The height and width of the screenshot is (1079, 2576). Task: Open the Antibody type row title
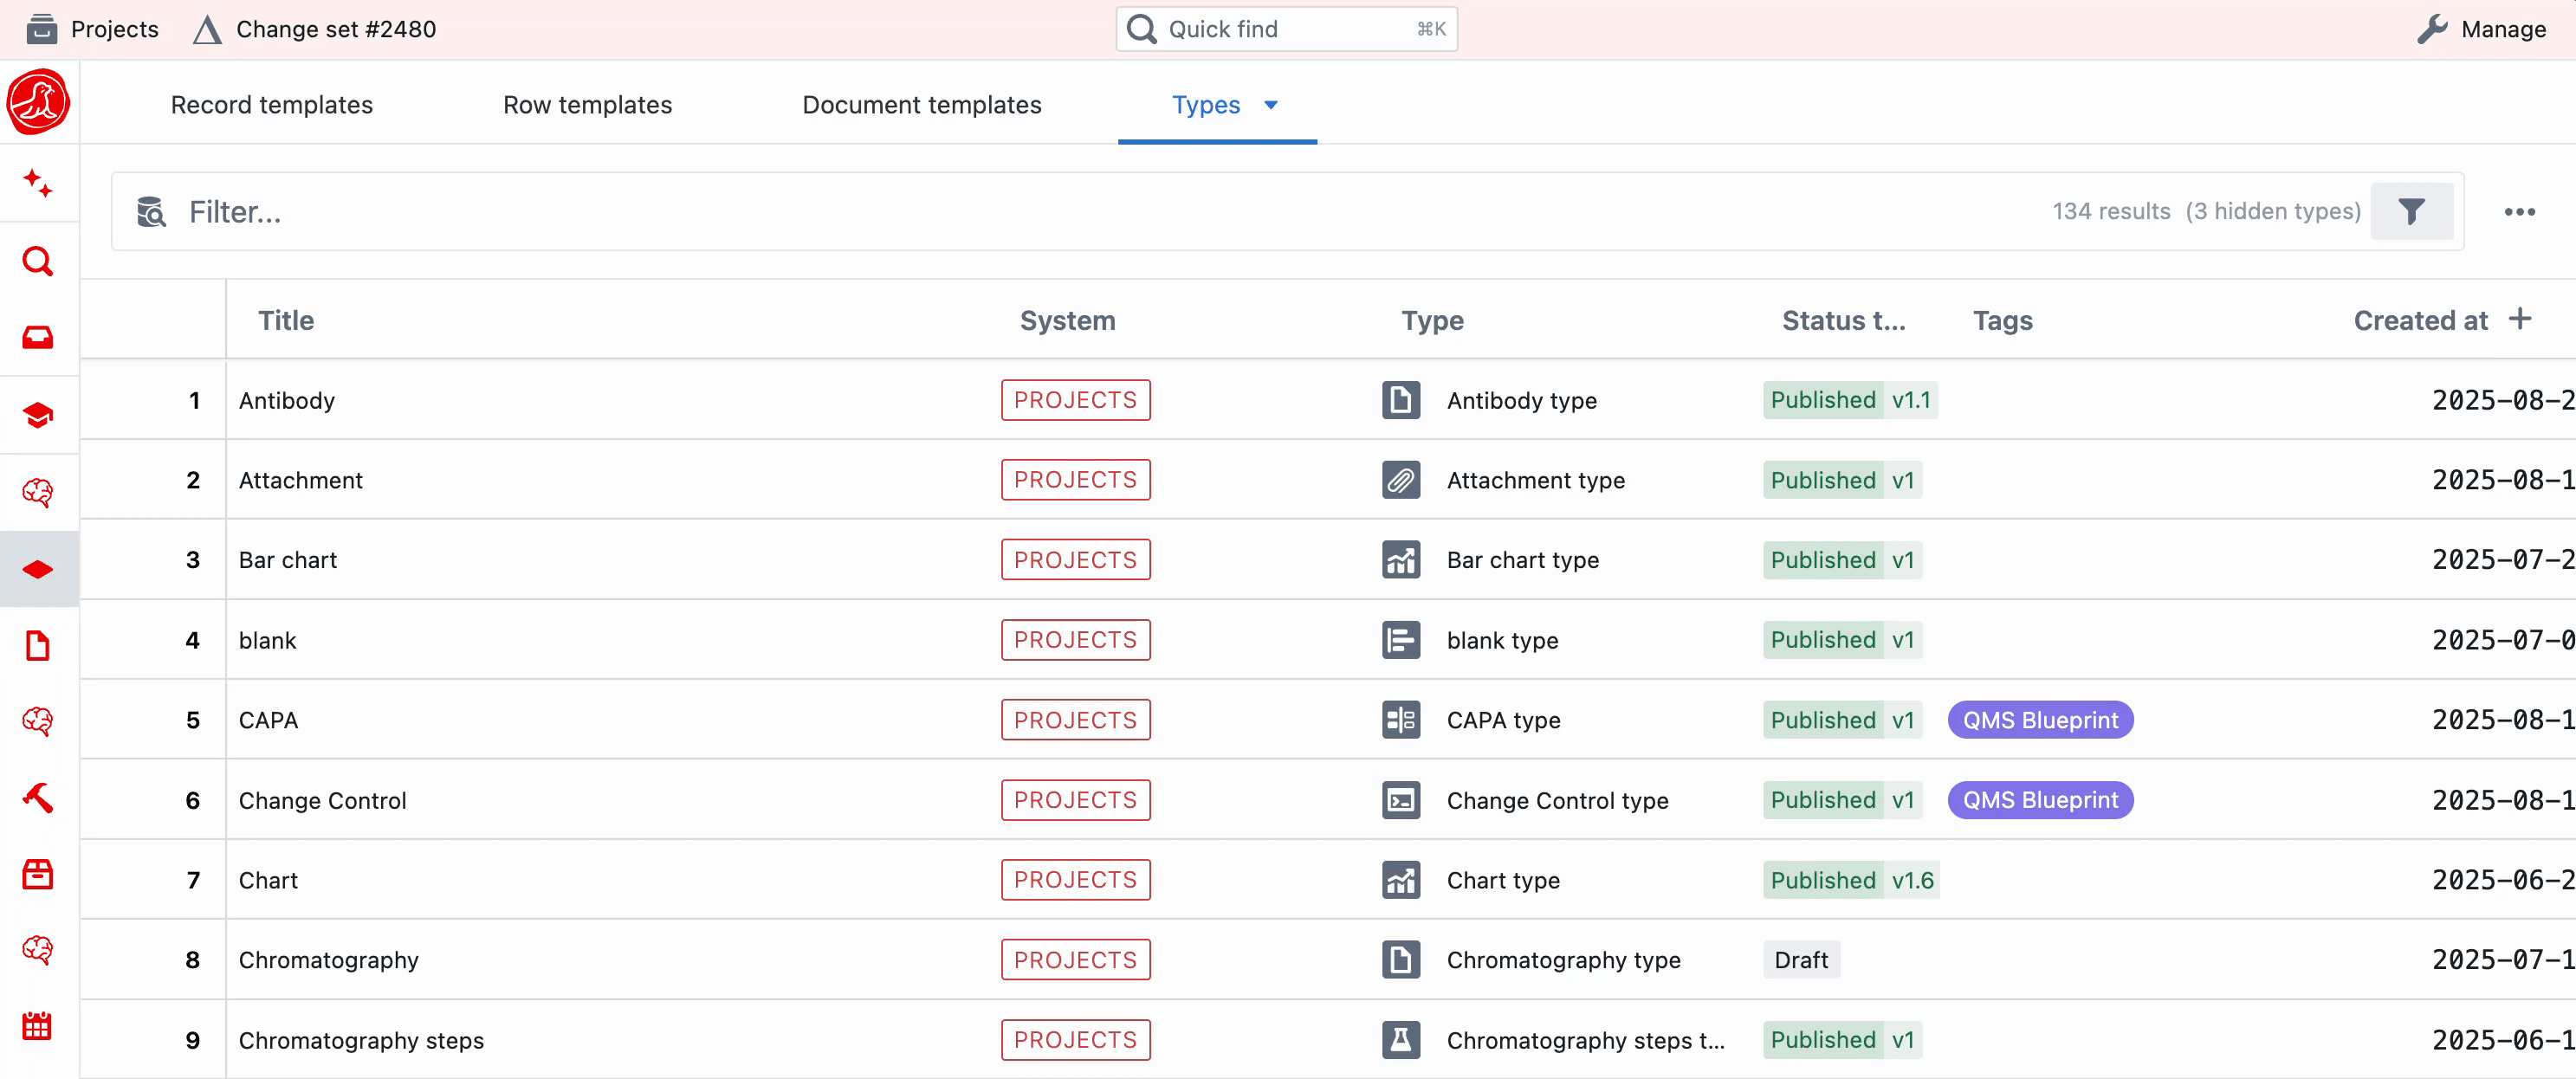tap(286, 400)
